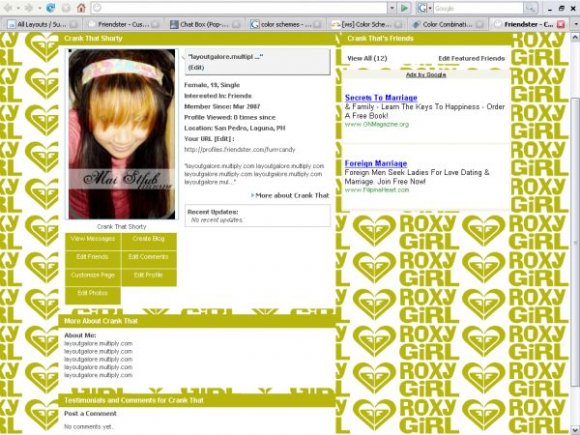
Task: Click the Edit Profile button
Action: tap(149, 276)
